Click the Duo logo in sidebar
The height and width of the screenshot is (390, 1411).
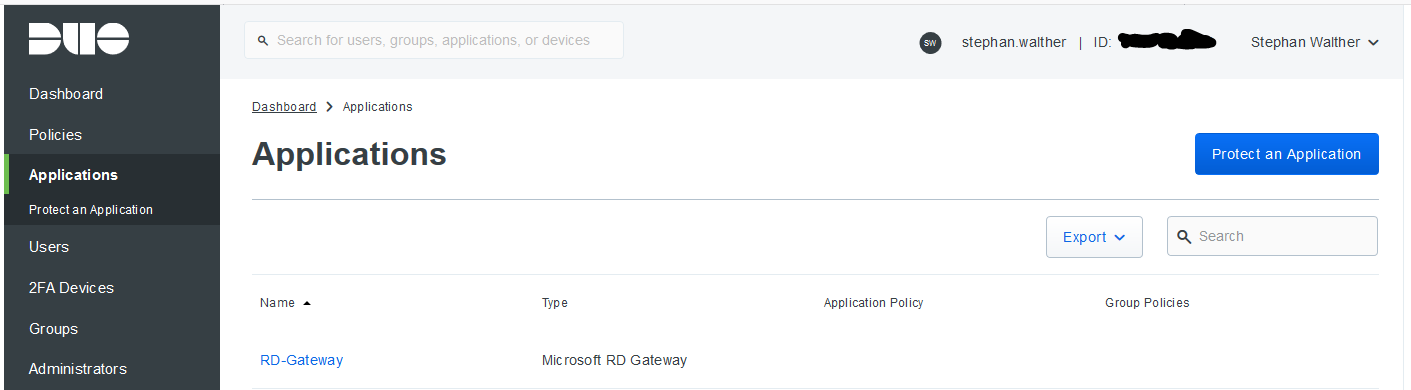[79, 39]
